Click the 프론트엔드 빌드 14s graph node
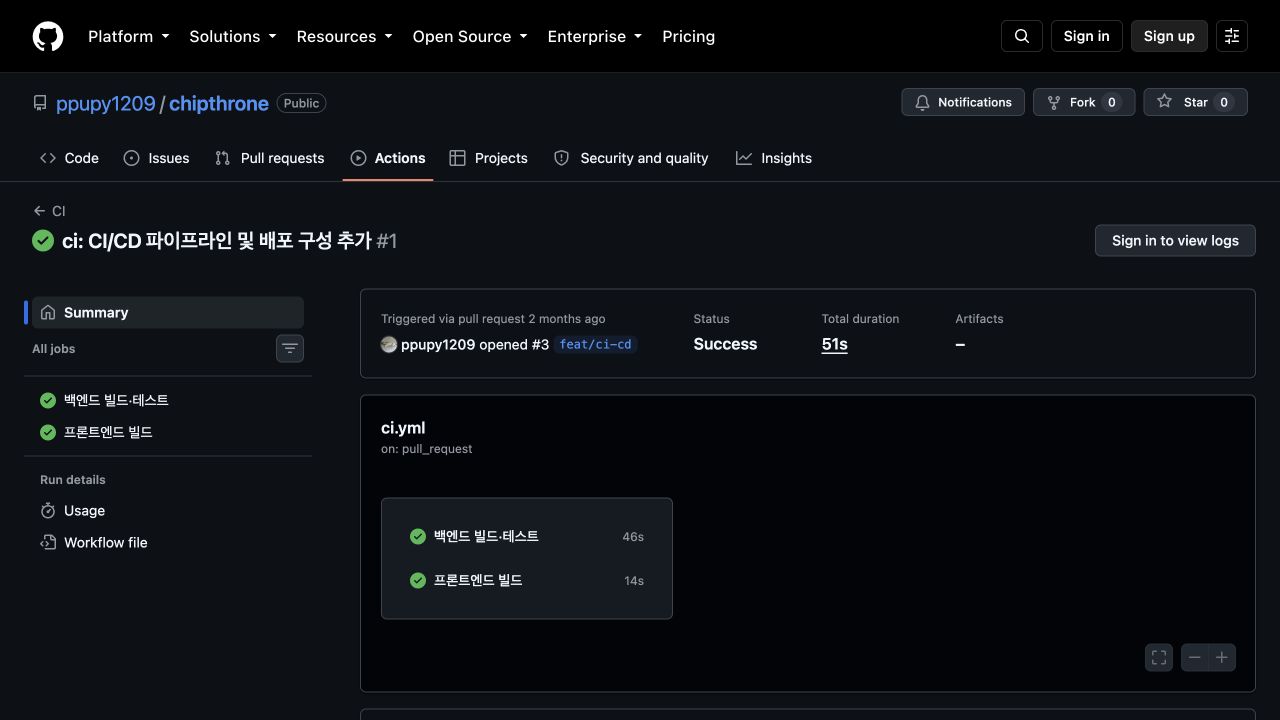Image resolution: width=1280 pixels, height=720 pixels. 527,581
